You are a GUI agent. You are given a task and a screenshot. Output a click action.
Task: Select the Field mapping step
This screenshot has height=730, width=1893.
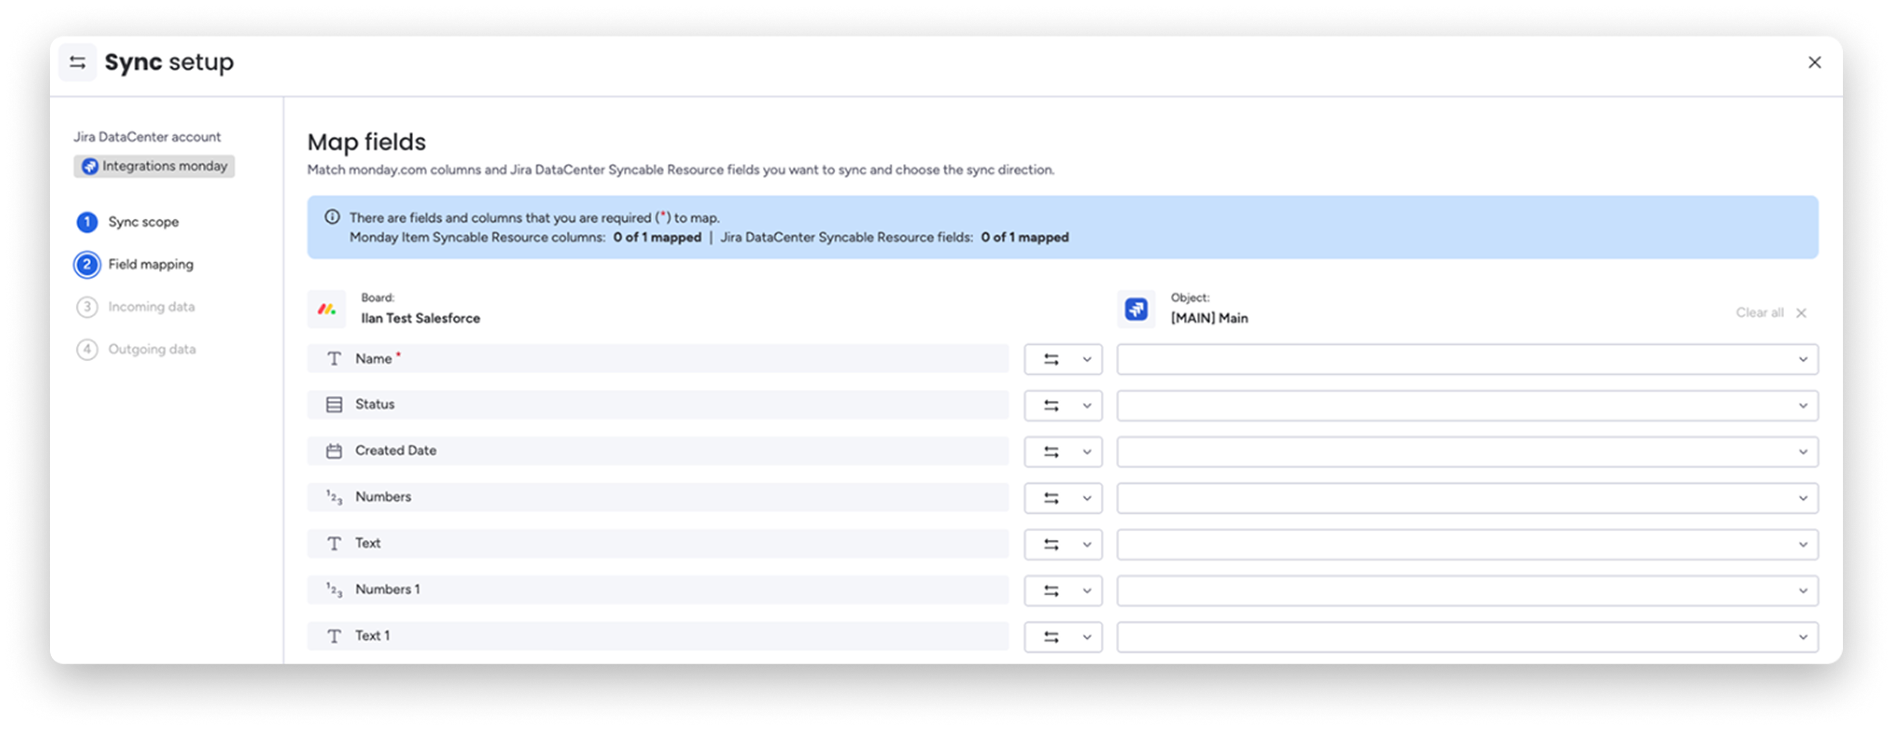[134, 264]
